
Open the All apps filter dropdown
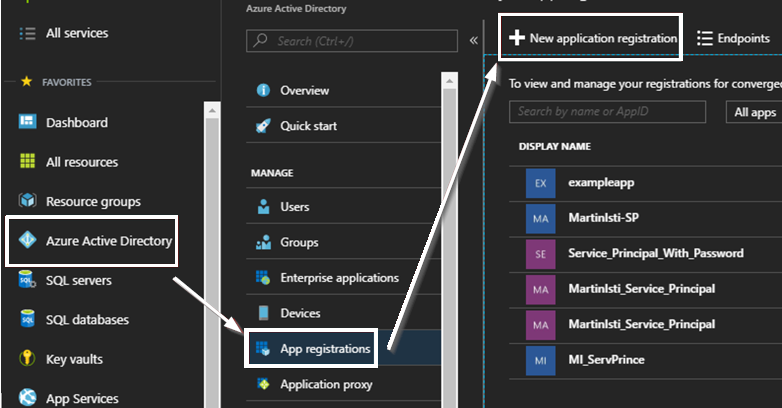[x=754, y=112]
